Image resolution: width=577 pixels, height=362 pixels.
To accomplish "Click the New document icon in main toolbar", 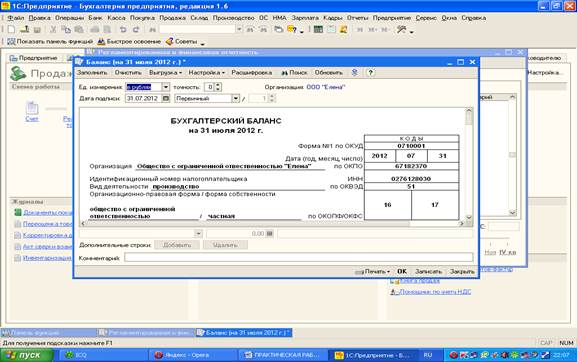I will [11, 30].
